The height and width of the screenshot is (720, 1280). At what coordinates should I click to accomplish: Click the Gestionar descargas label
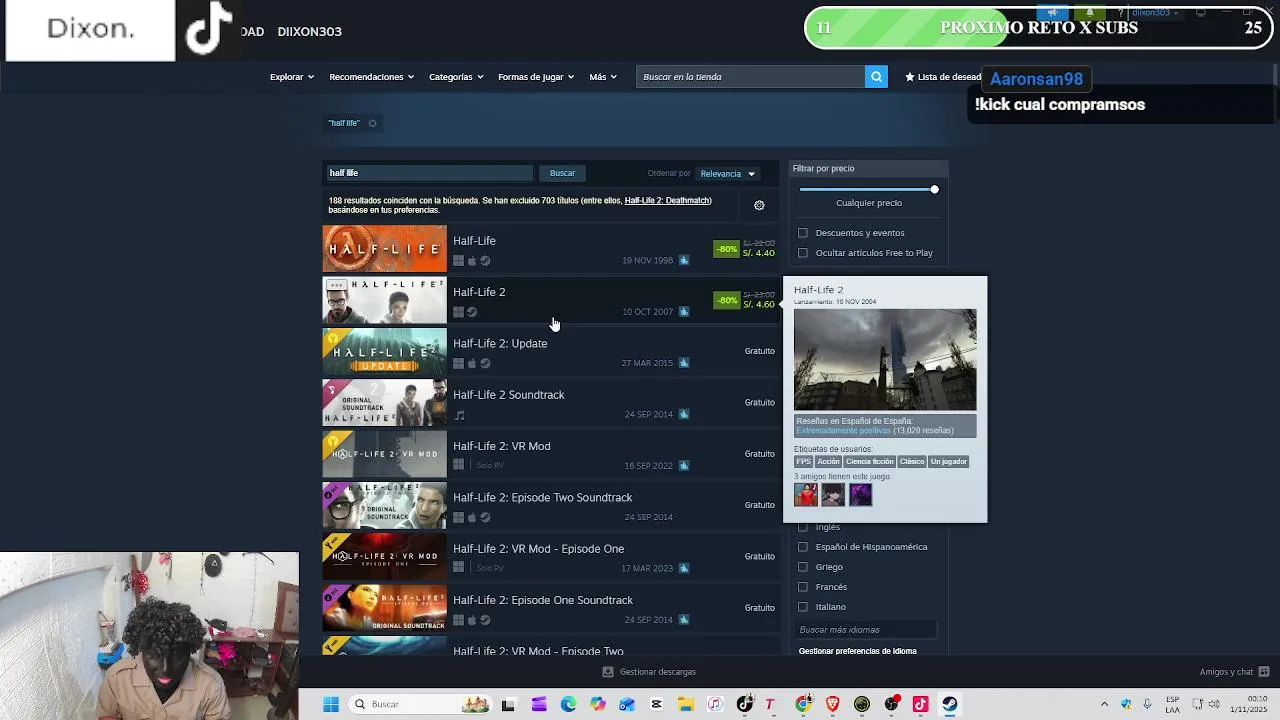click(657, 672)
